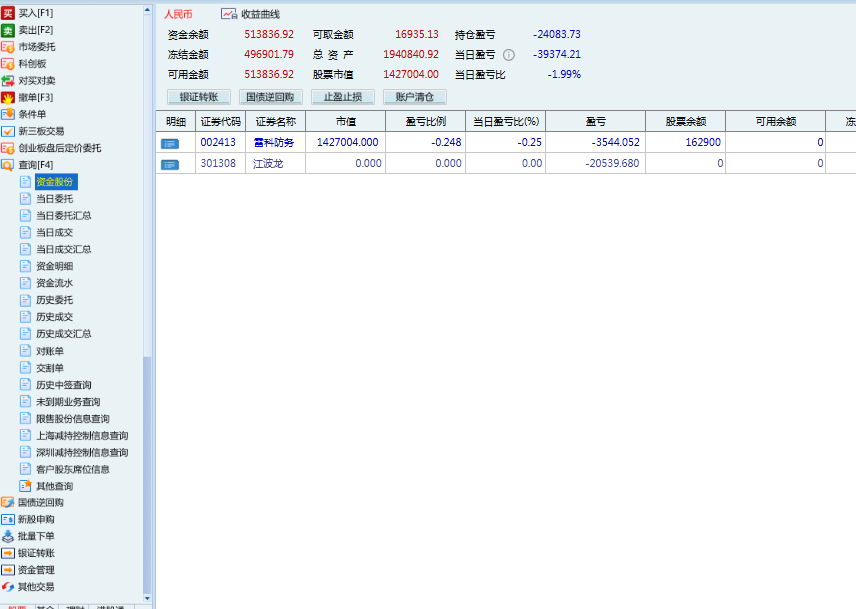Open the 买入[F1] buy icon
Viewport: 856px width, 609px height.
tap(8, 13)
